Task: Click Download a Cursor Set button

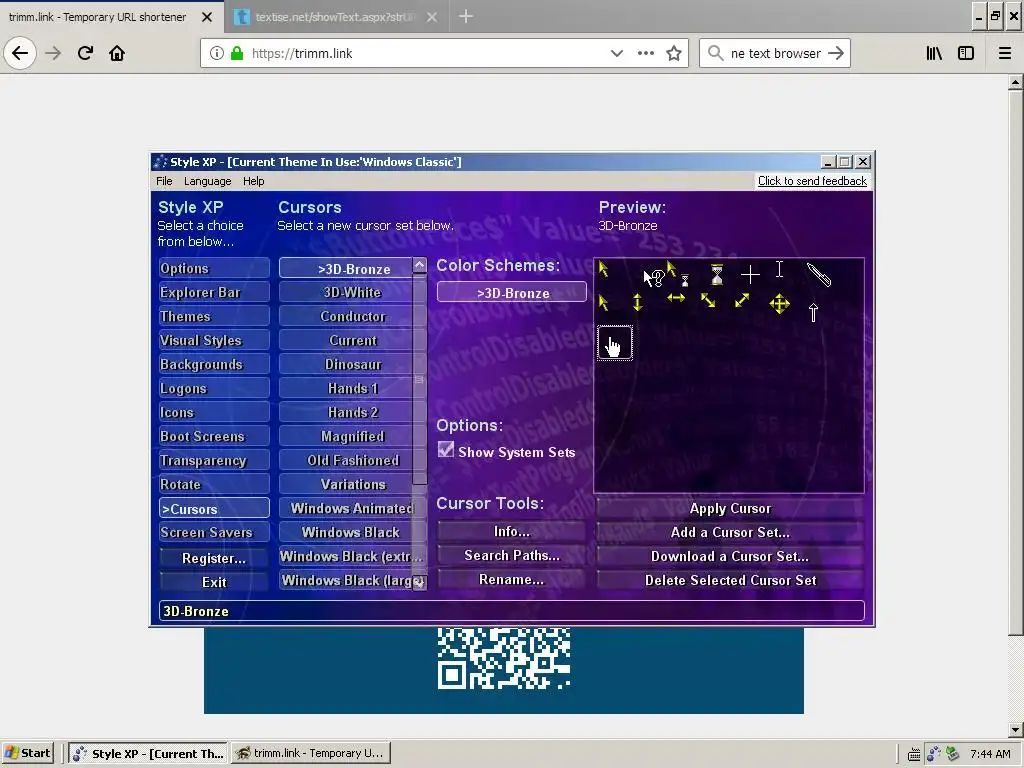Action: pyautogui.click(x=730, y=556)
